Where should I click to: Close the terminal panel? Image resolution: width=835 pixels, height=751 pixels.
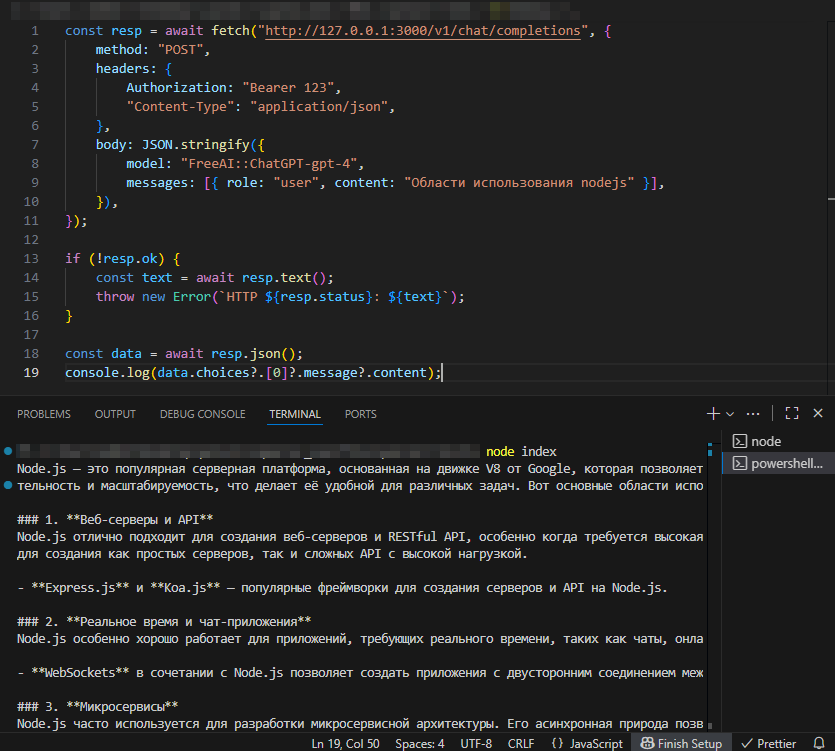point(818,413)
